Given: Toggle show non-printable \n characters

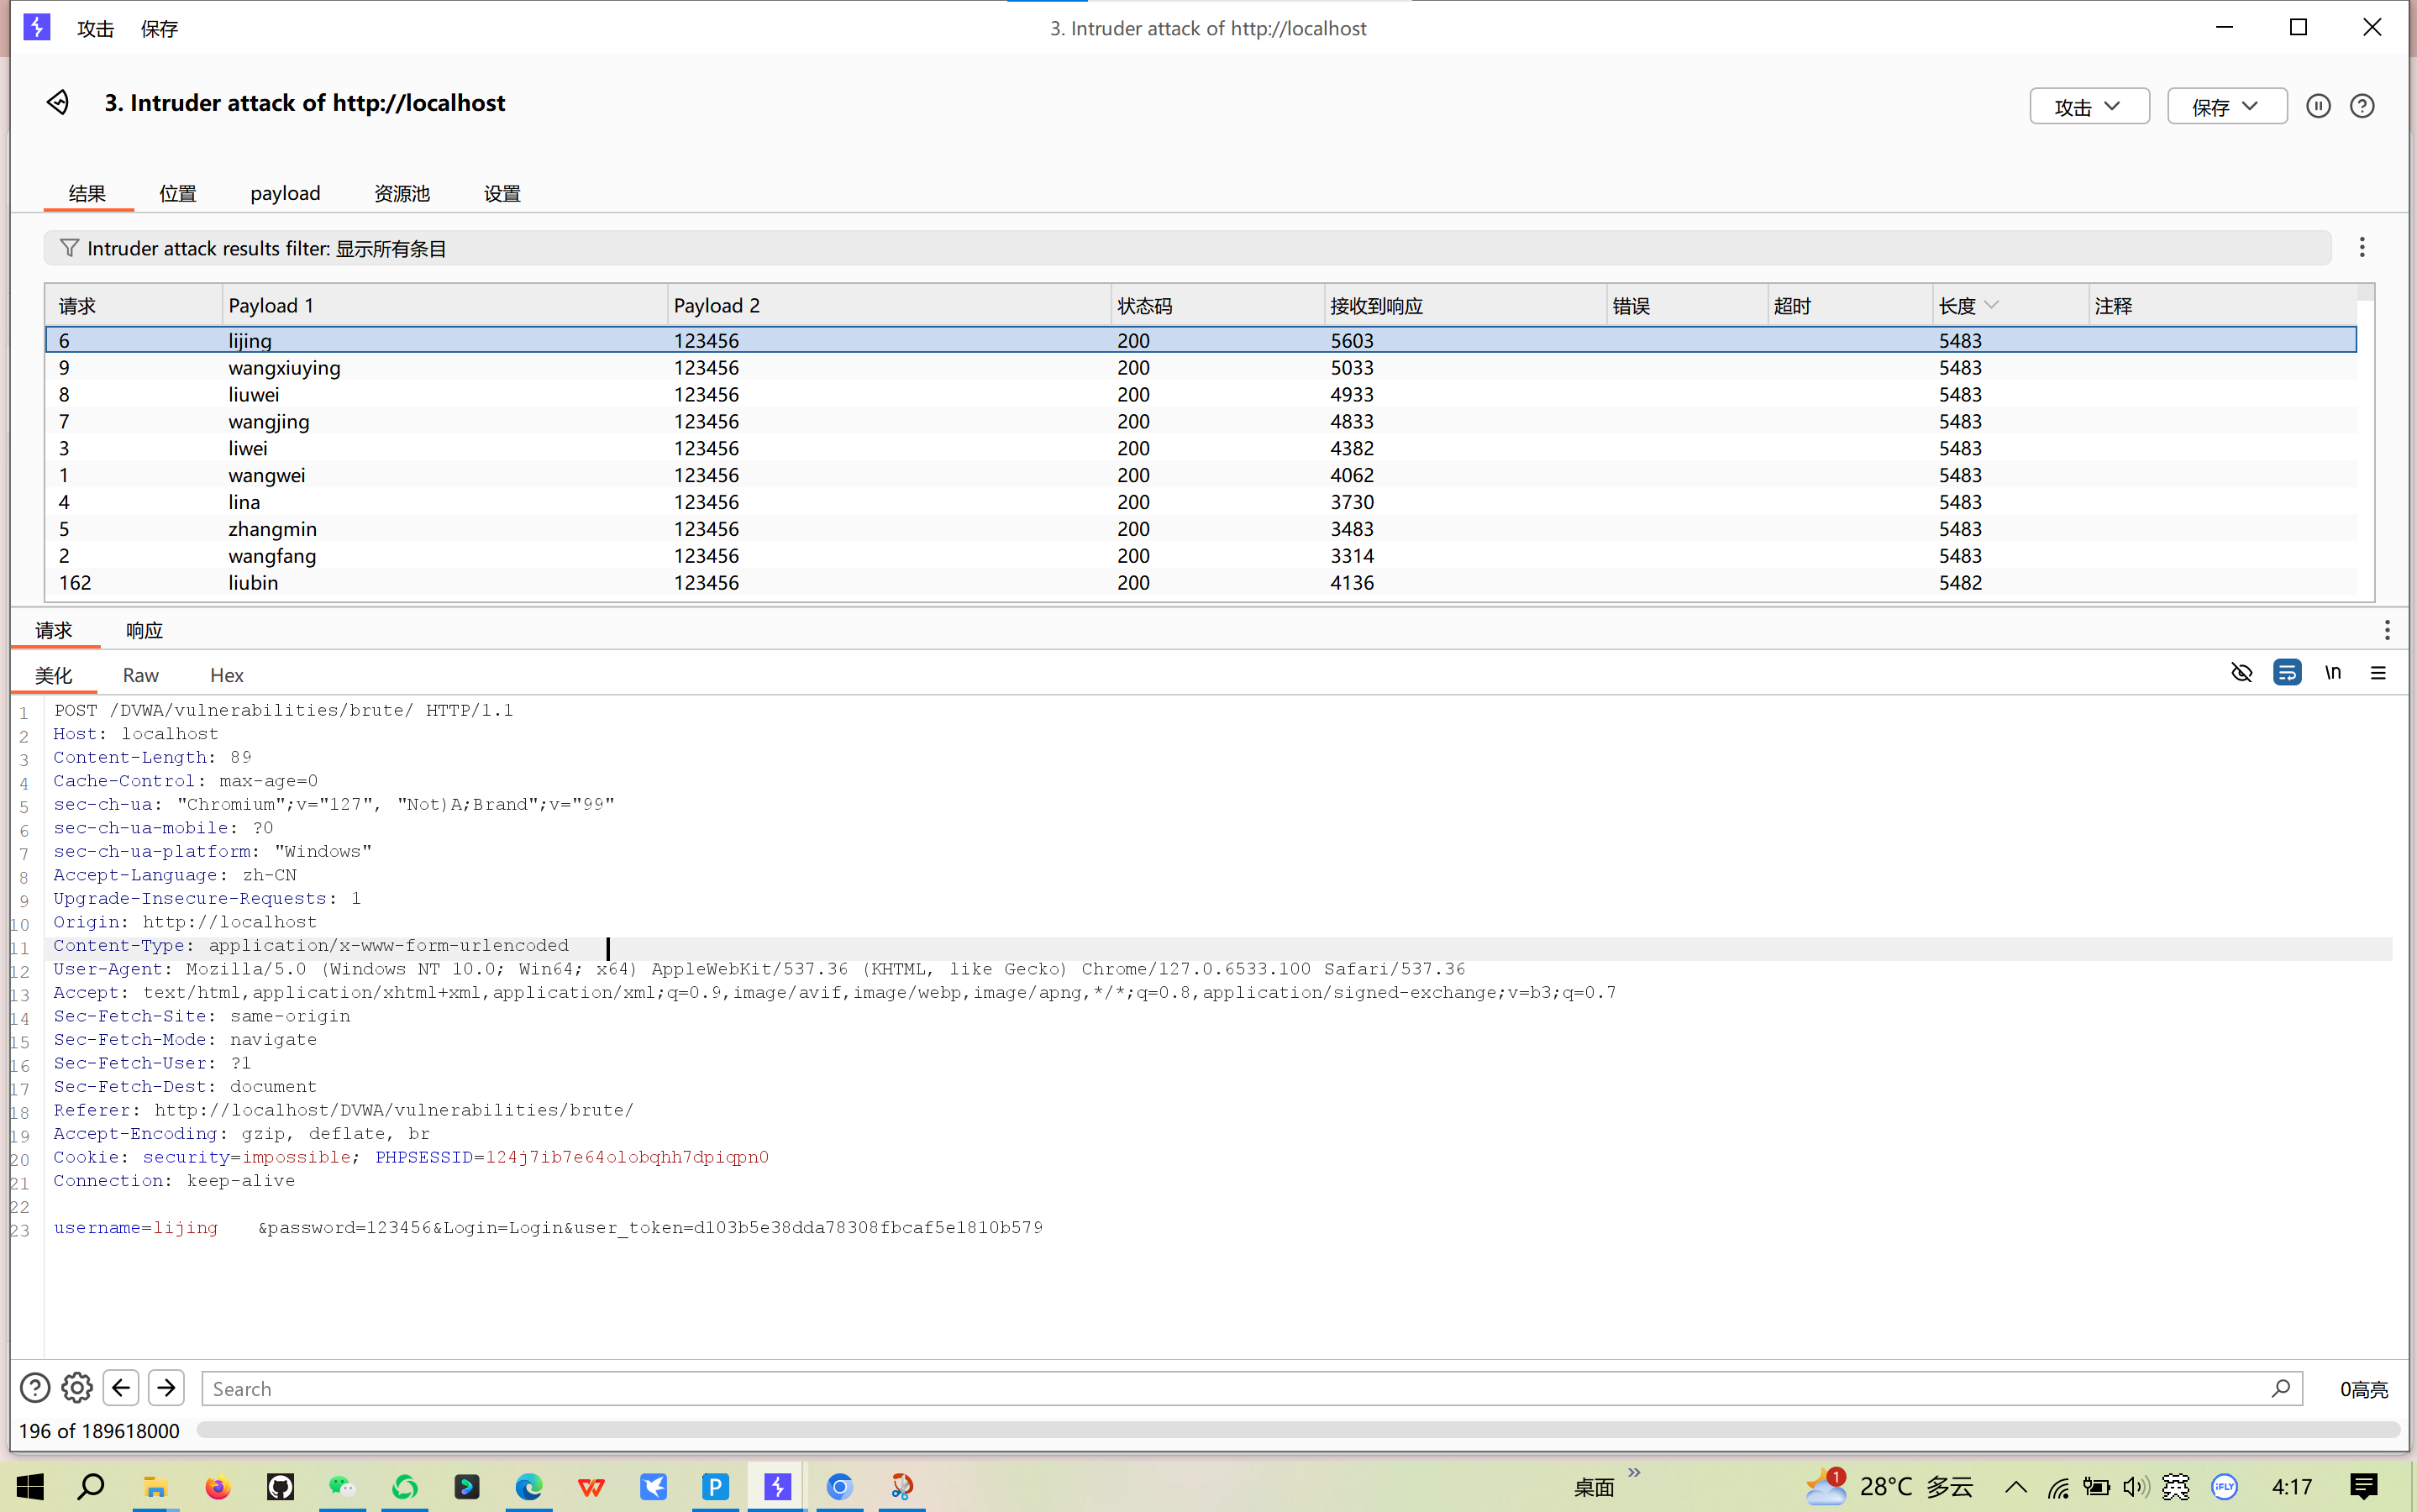Looking at the screenshot, I should pyautogui.click(x=2333, y=673).
